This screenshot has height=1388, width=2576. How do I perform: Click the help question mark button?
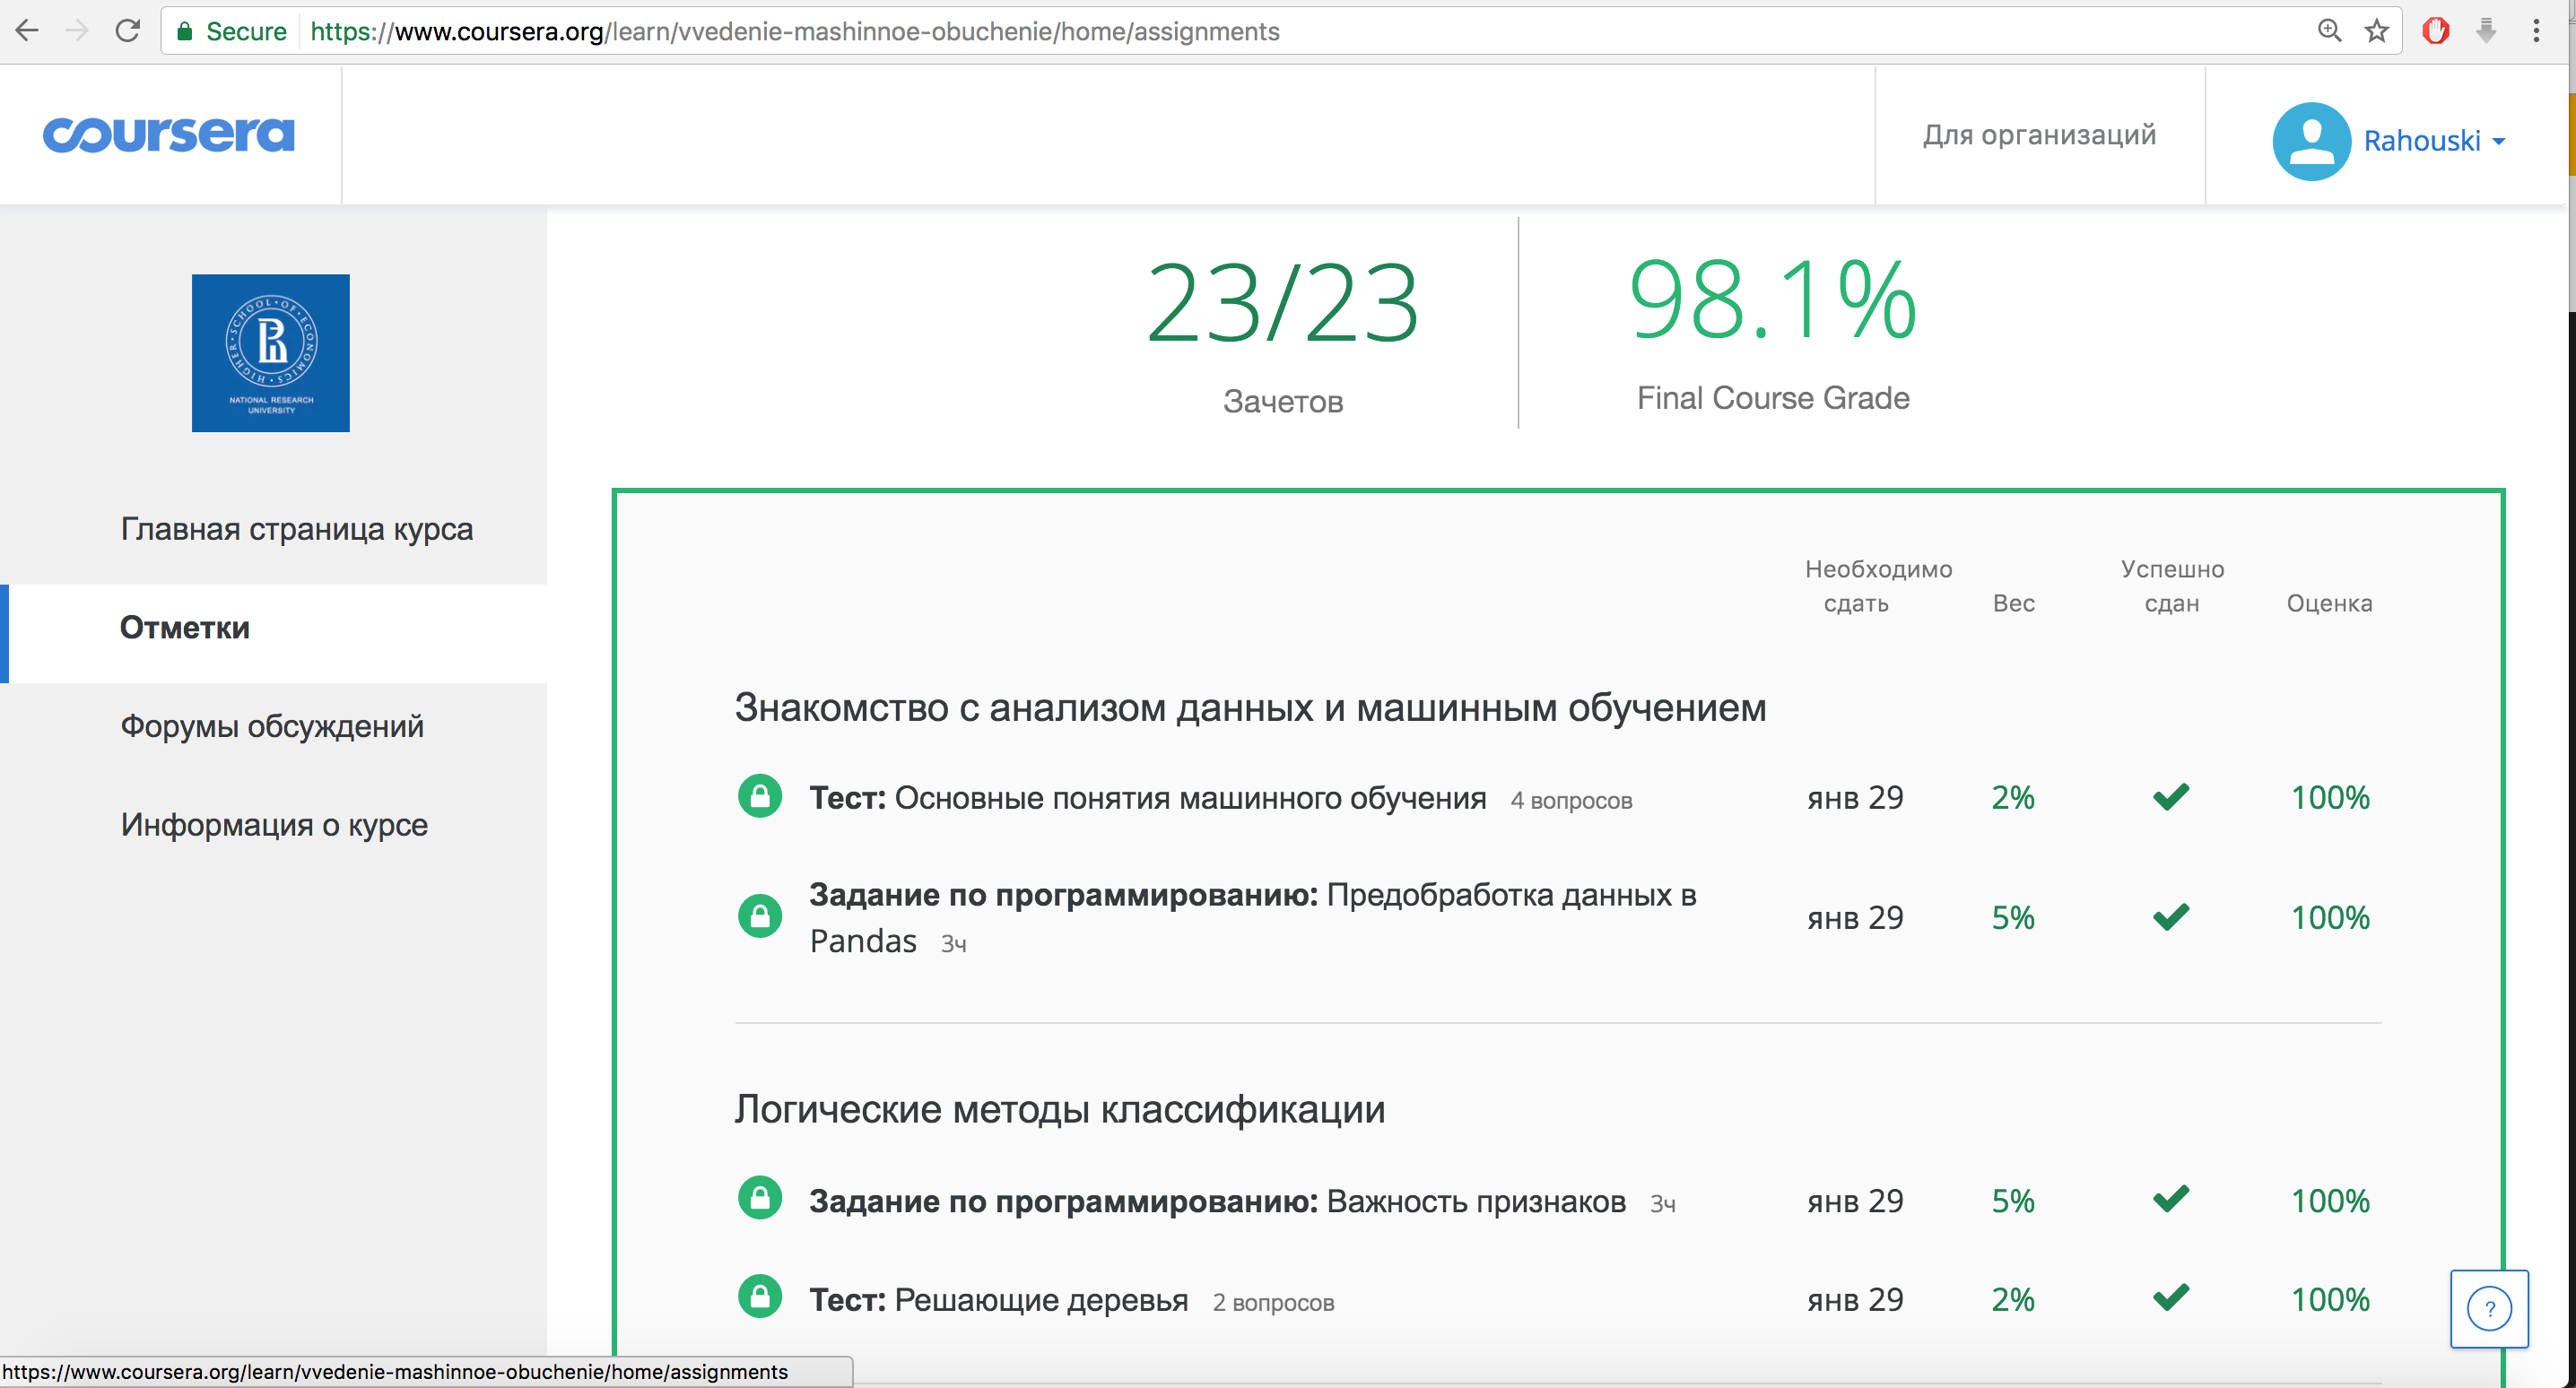(x=2488, y=1308)
